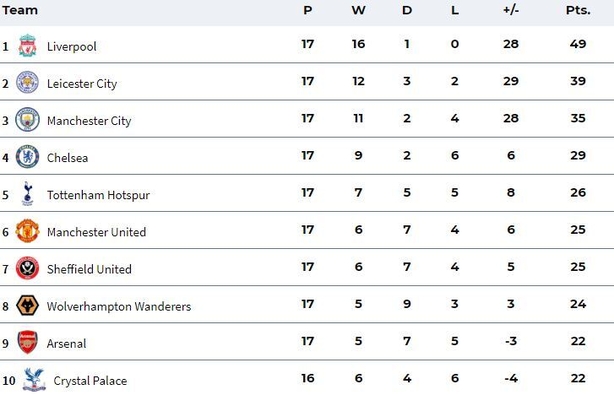Click the Crystal Palace eagle badge

(34, 379)
